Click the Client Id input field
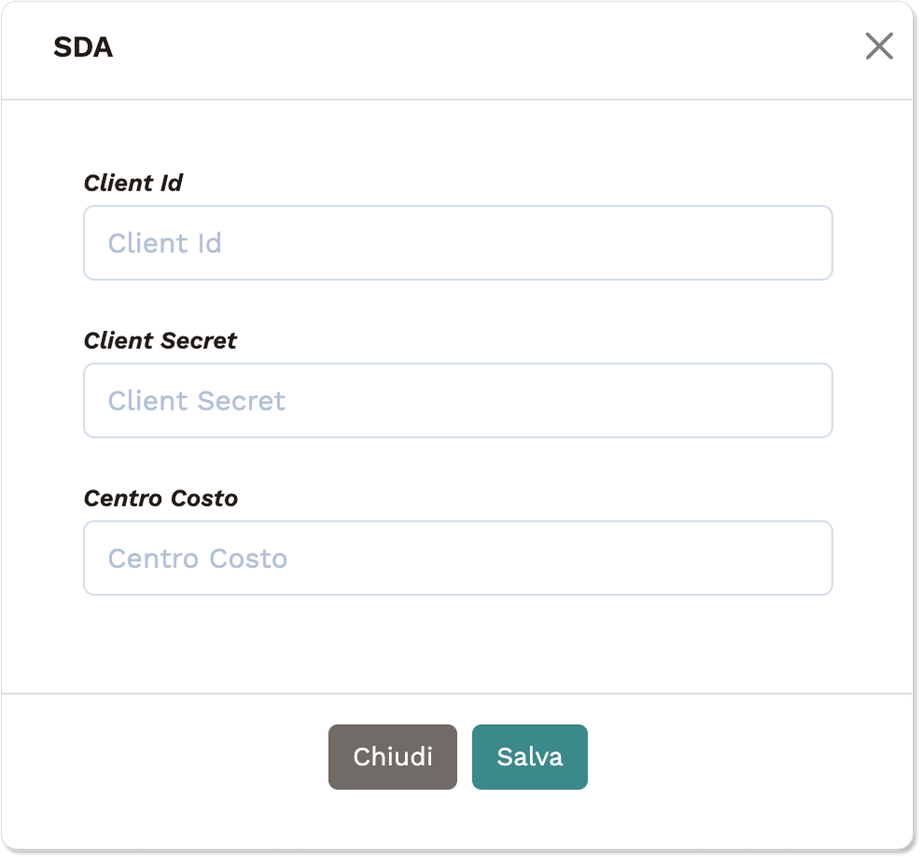This screenshot has width=920, height=857. [x=457, y=243]
